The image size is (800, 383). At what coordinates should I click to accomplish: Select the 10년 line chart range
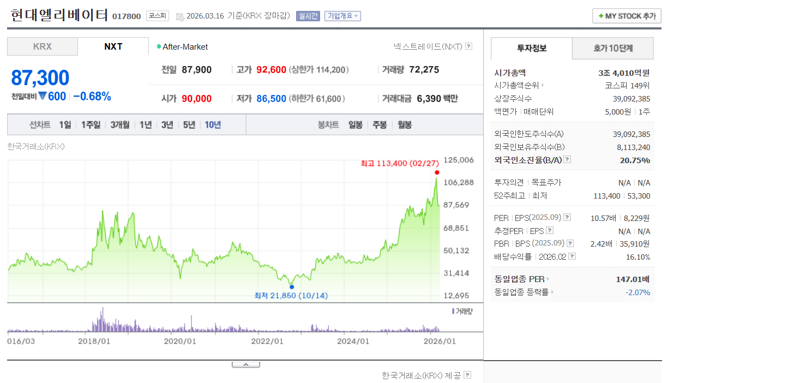tap(213, 124)
